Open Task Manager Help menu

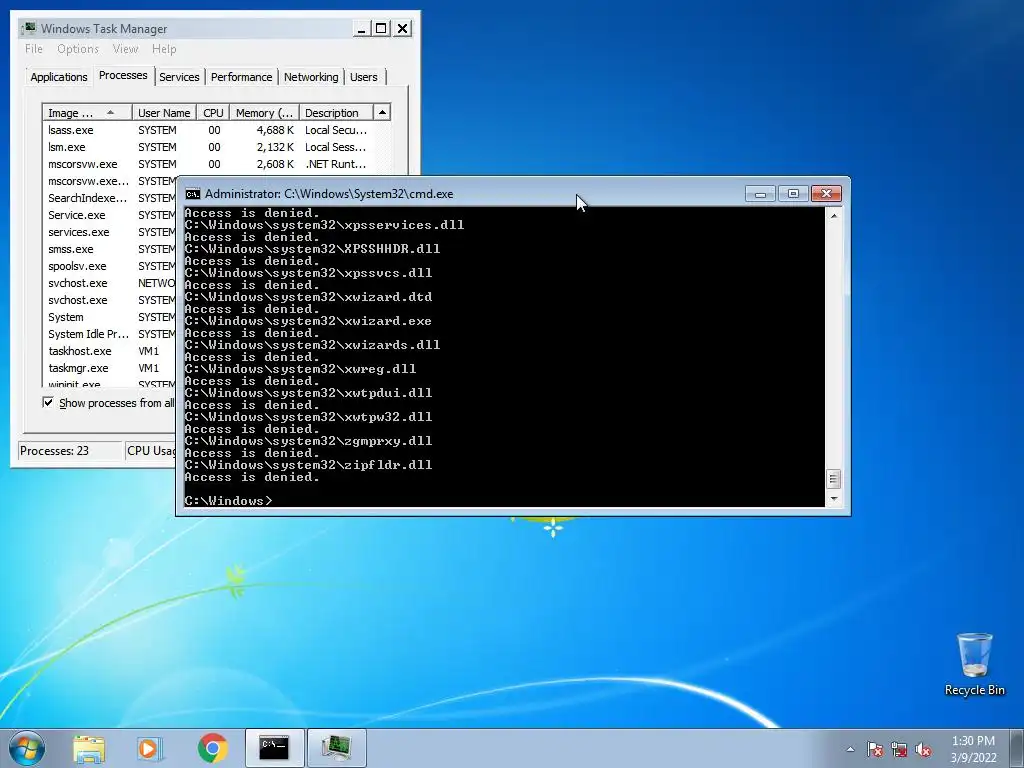(164, 49)
